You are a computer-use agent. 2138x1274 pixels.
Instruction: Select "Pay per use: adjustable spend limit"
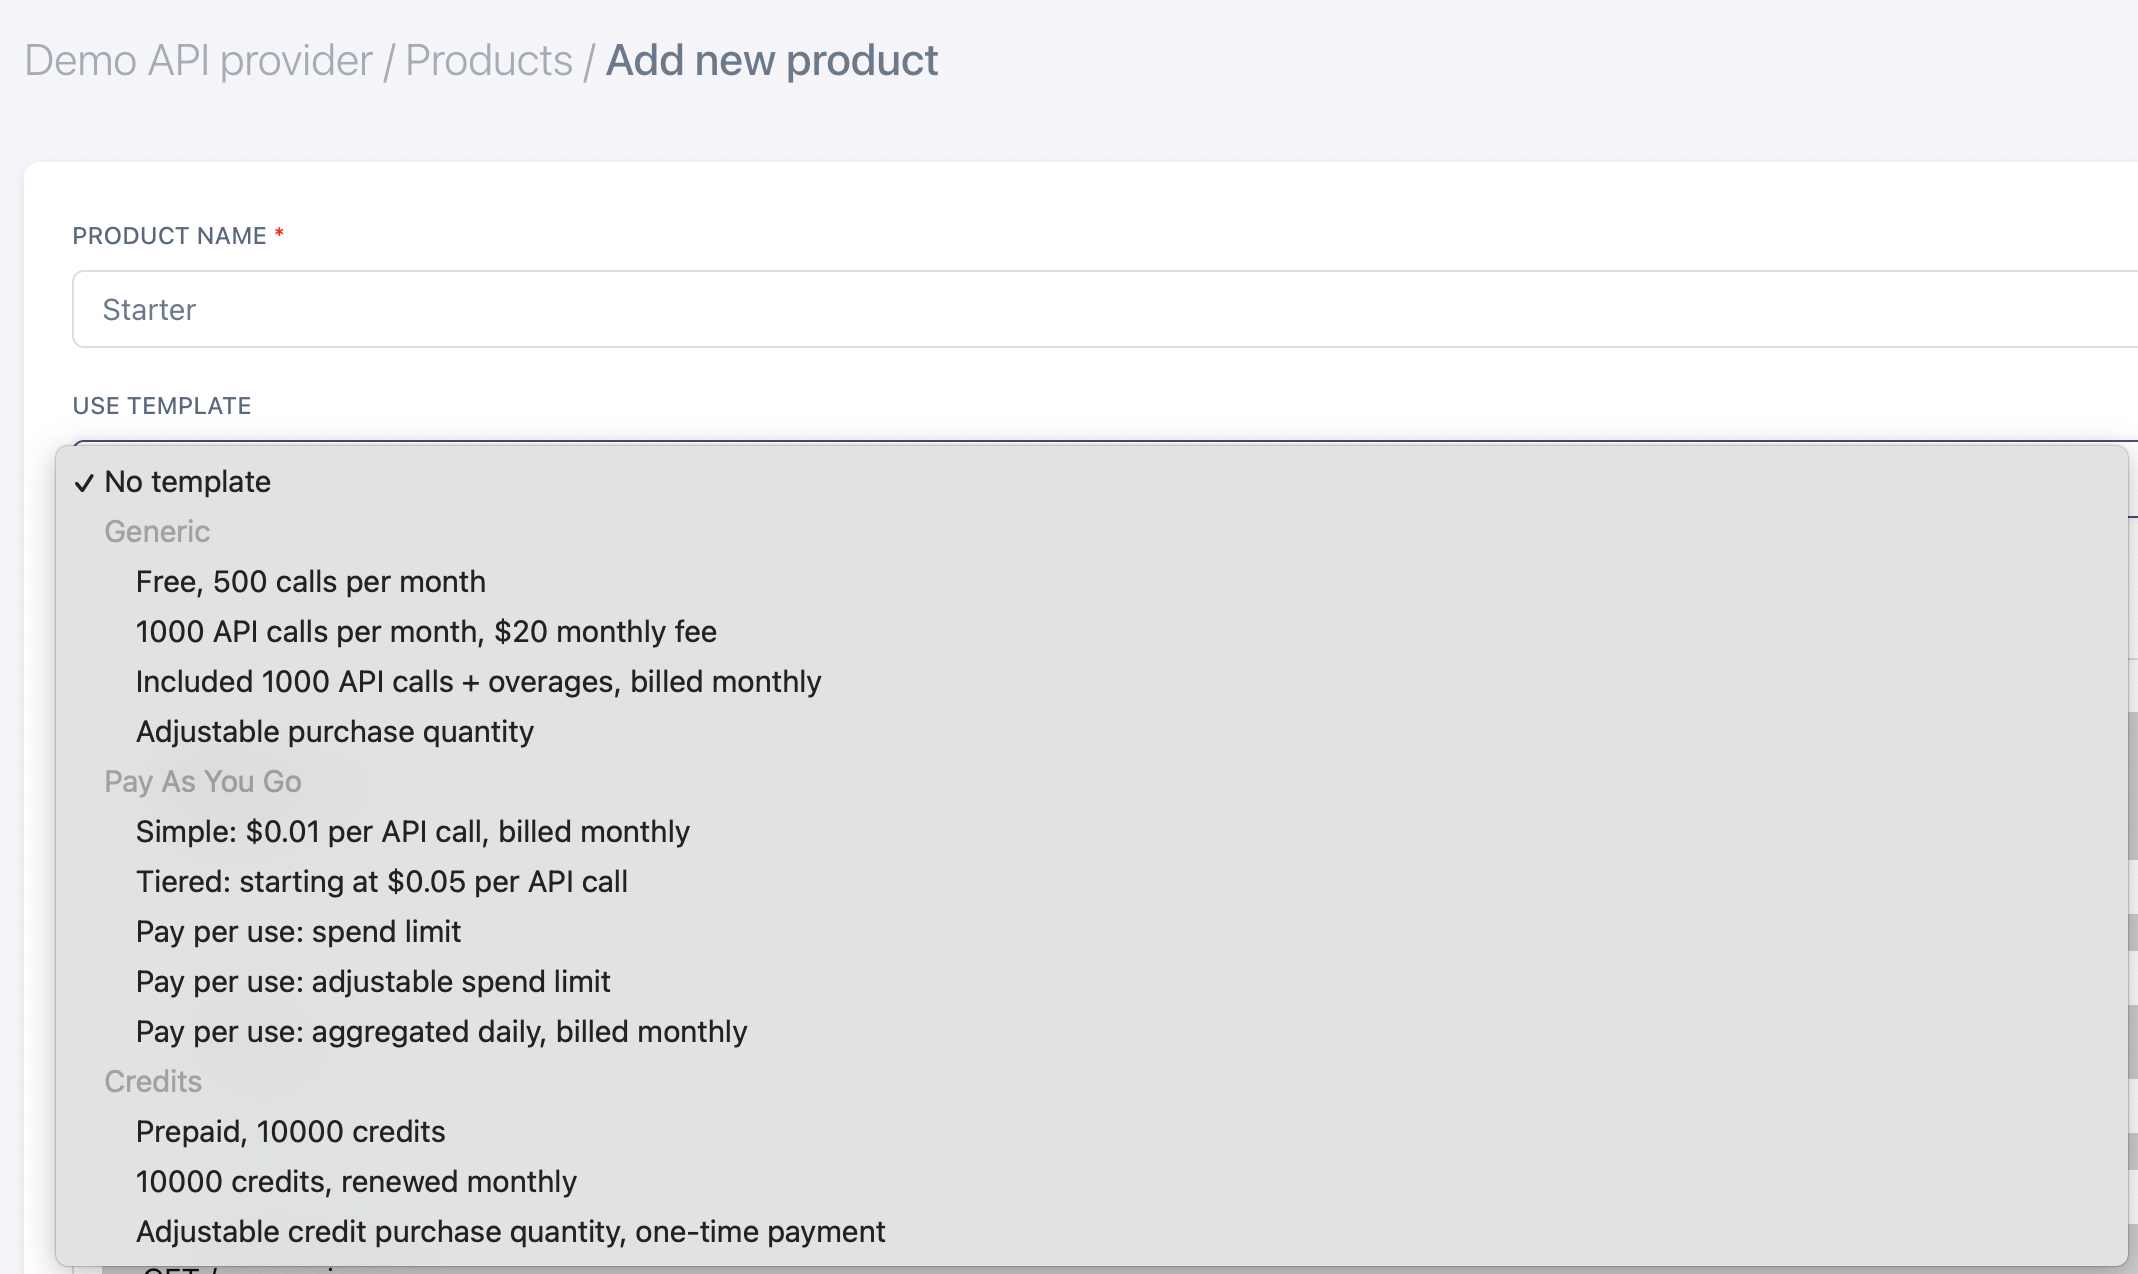(x=373, y=981)
